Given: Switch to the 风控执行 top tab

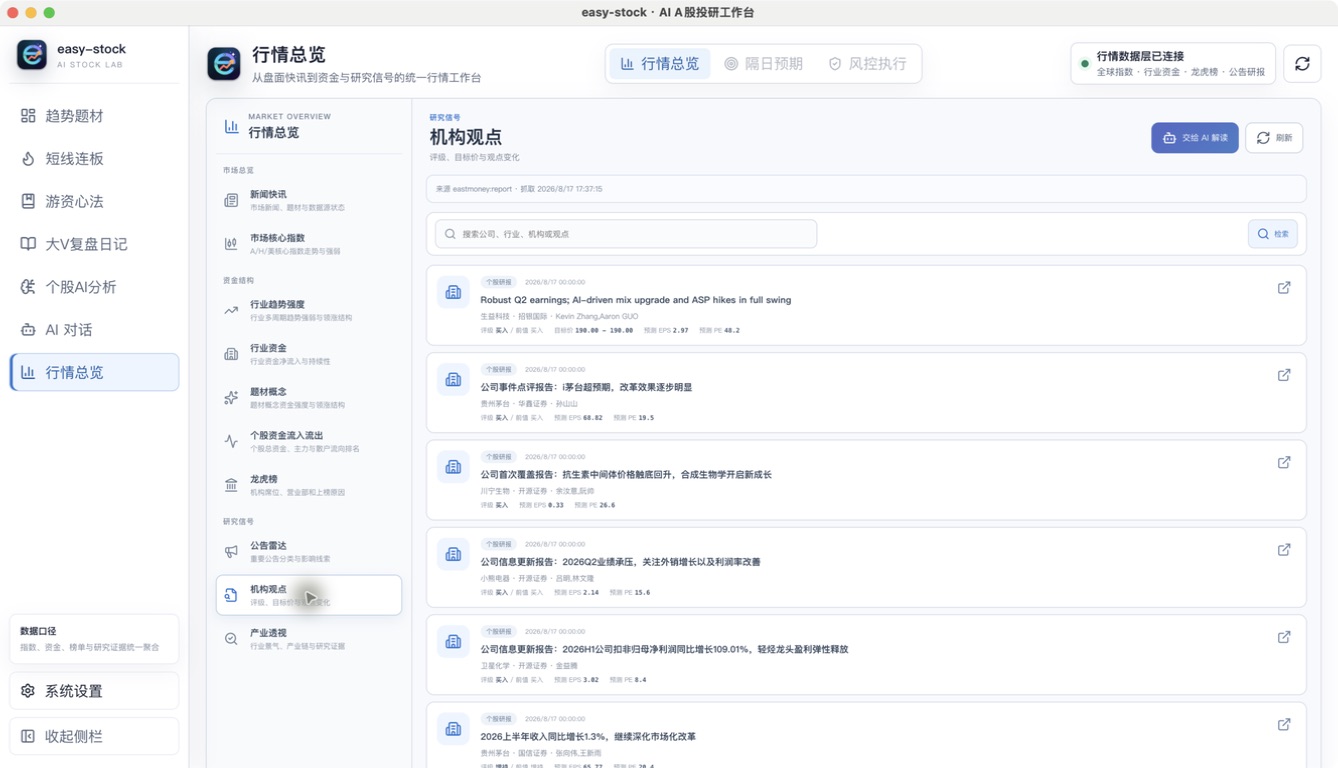Looking at the screenshot, I should click(867, 64).
